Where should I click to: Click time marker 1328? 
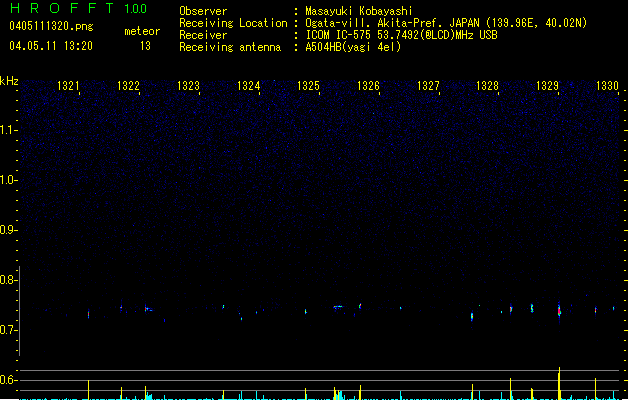pos(487,86)
